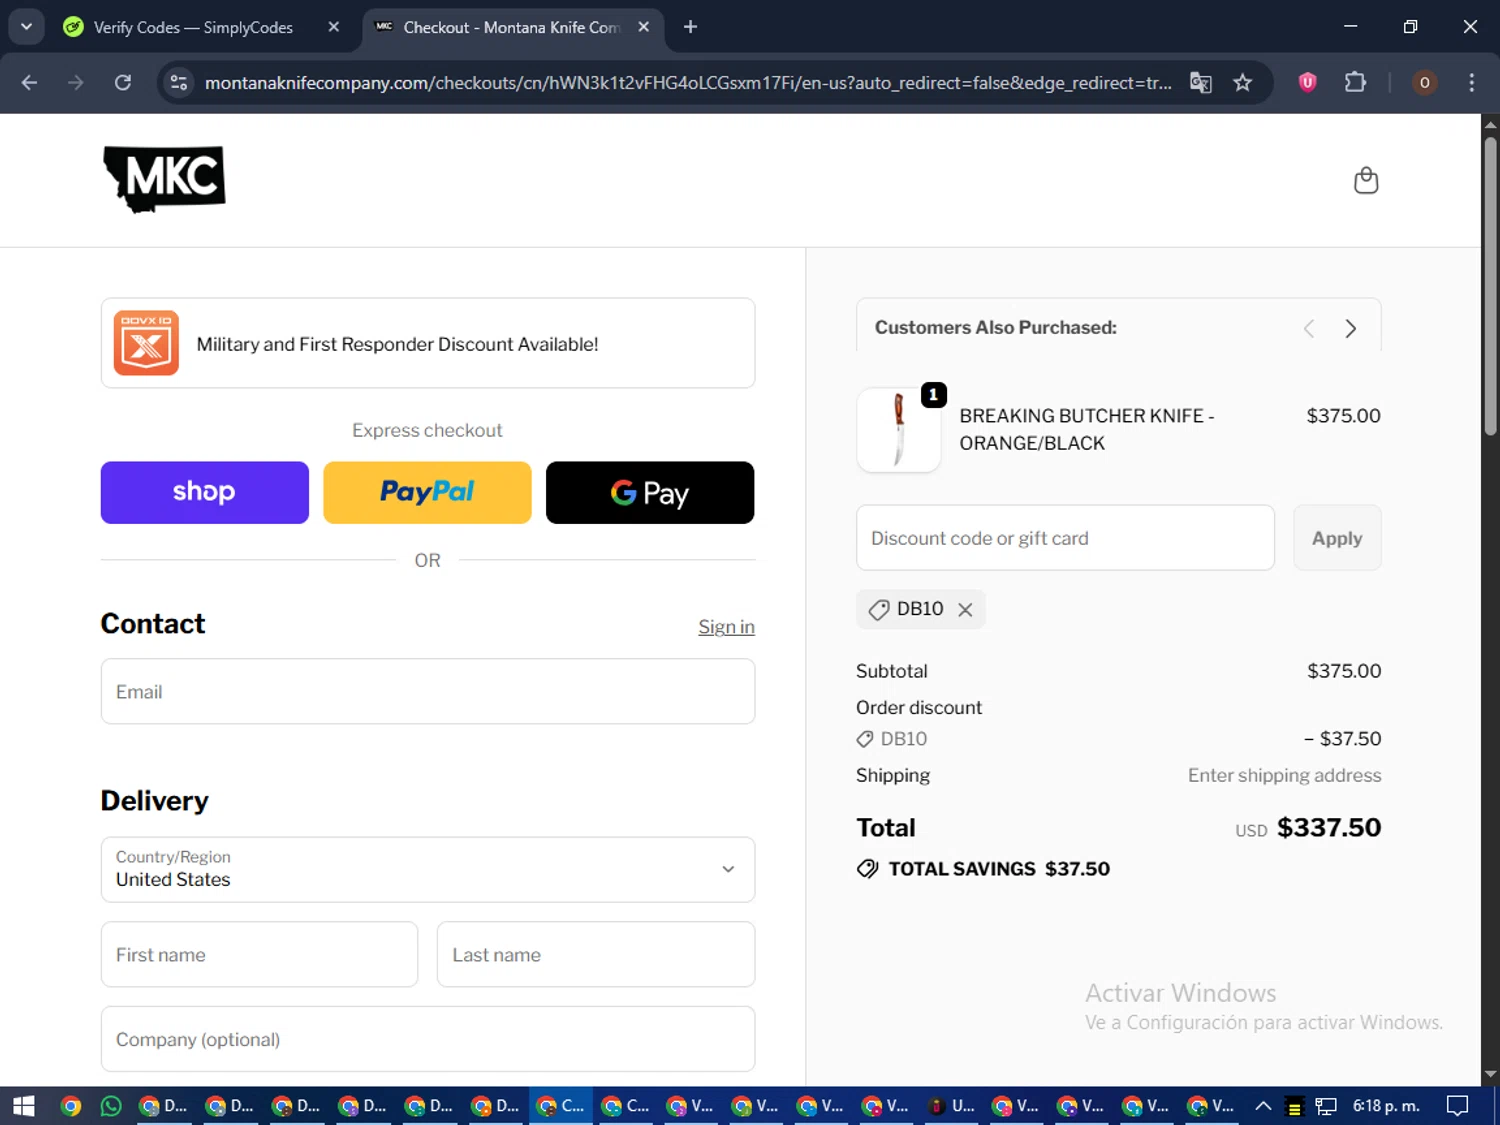Pay with Google Pay button
Screen dimensions: 1500x1125
(650, 492)
